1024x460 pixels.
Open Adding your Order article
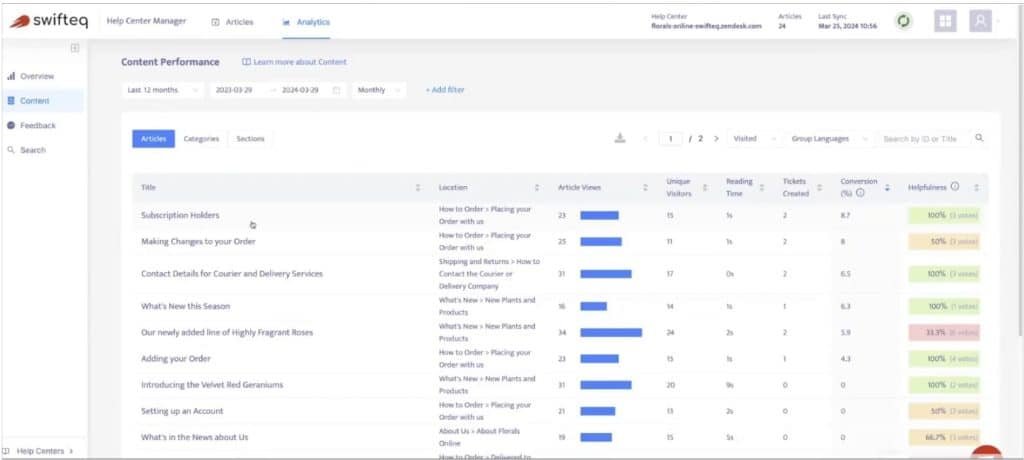176,358
